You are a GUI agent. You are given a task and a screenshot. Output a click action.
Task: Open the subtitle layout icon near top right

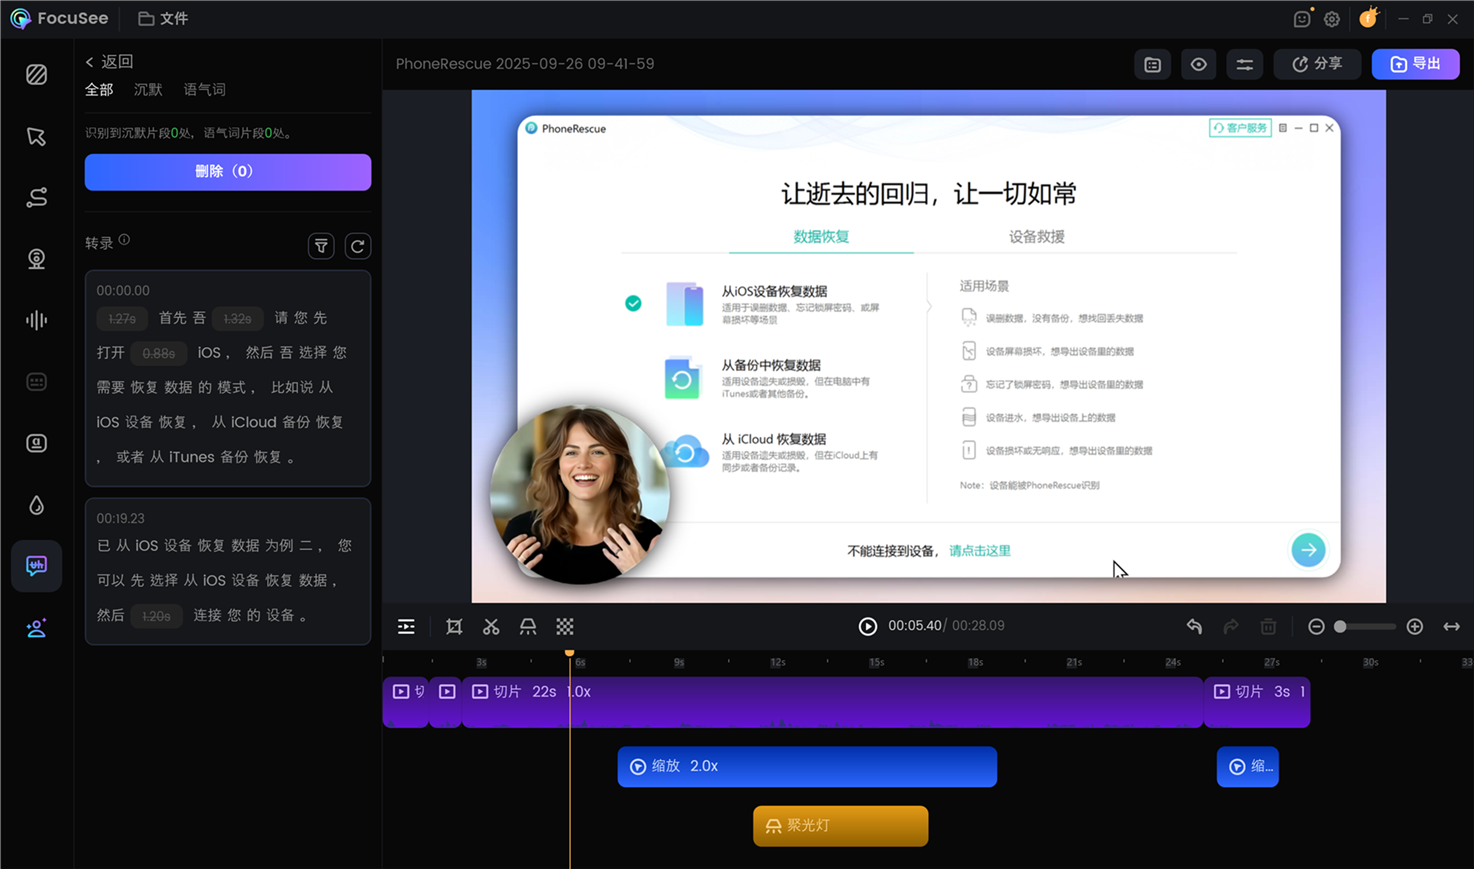click(x=1151, y=63)
